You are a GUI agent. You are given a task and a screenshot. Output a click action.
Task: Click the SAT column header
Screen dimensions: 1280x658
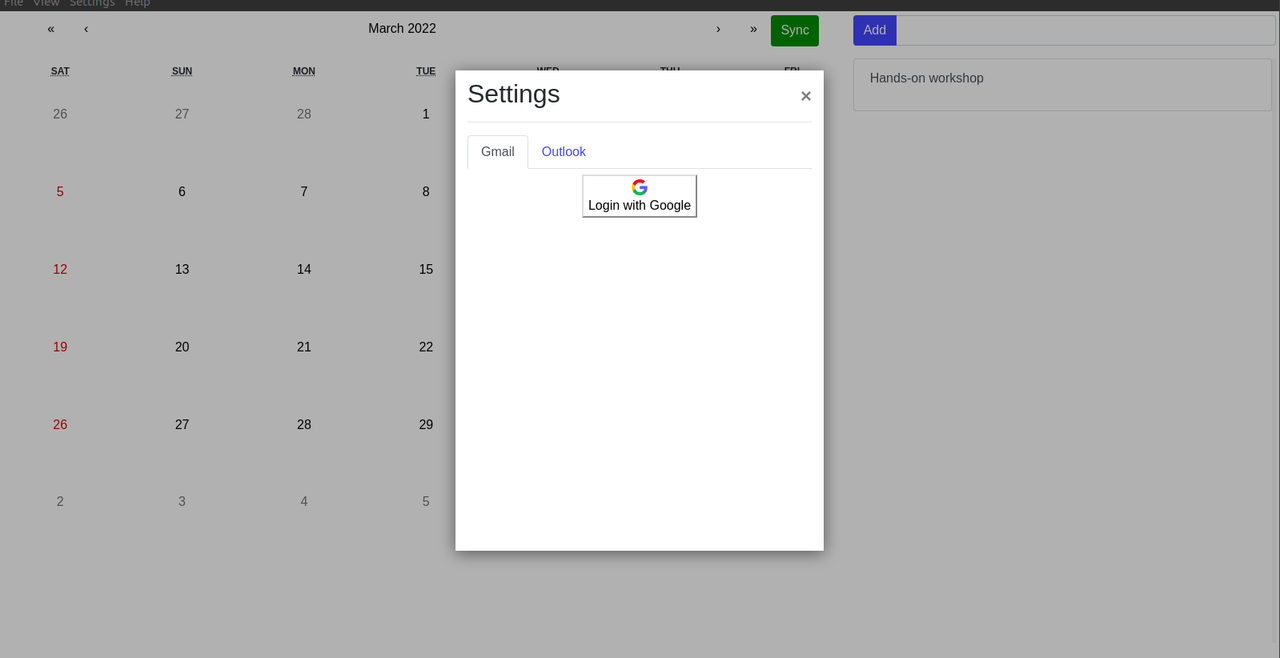pos(60,71)
